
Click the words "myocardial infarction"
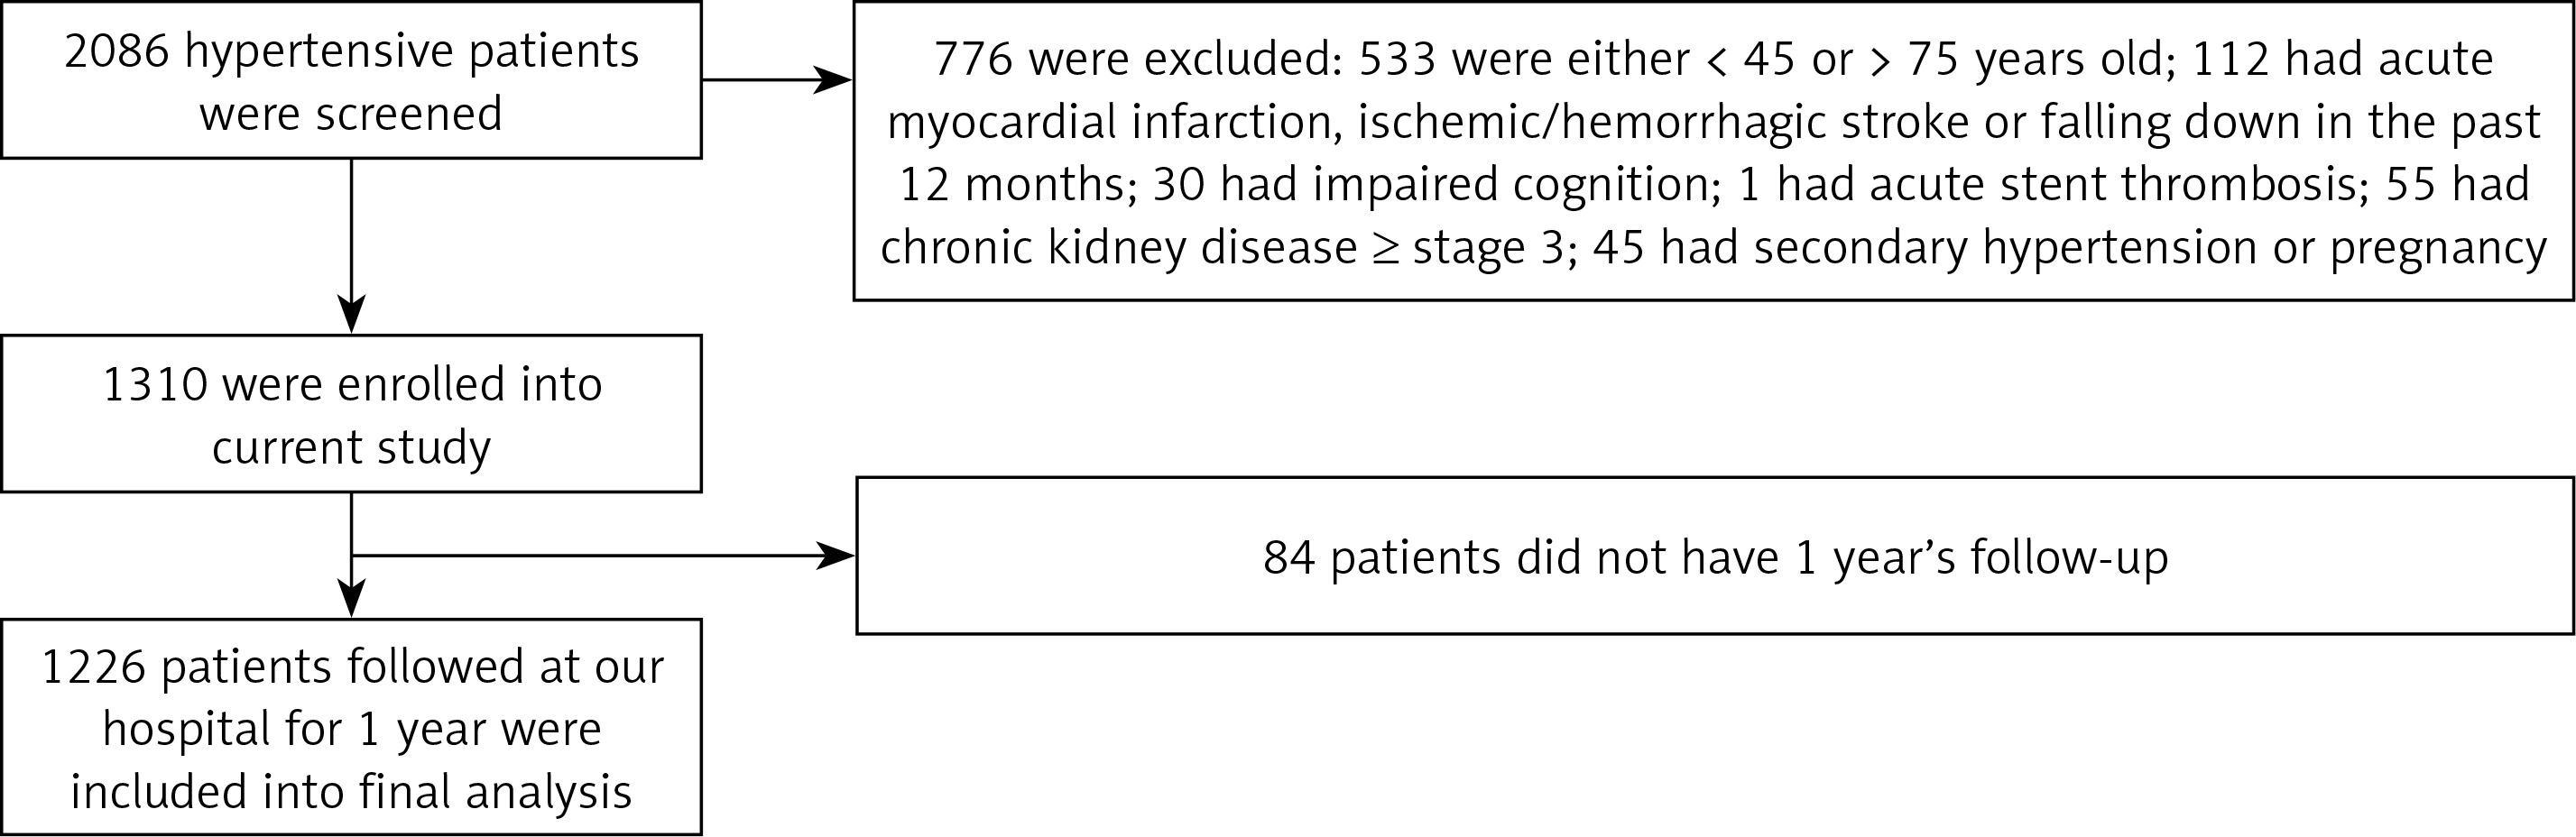click(x=1114, y=123)
